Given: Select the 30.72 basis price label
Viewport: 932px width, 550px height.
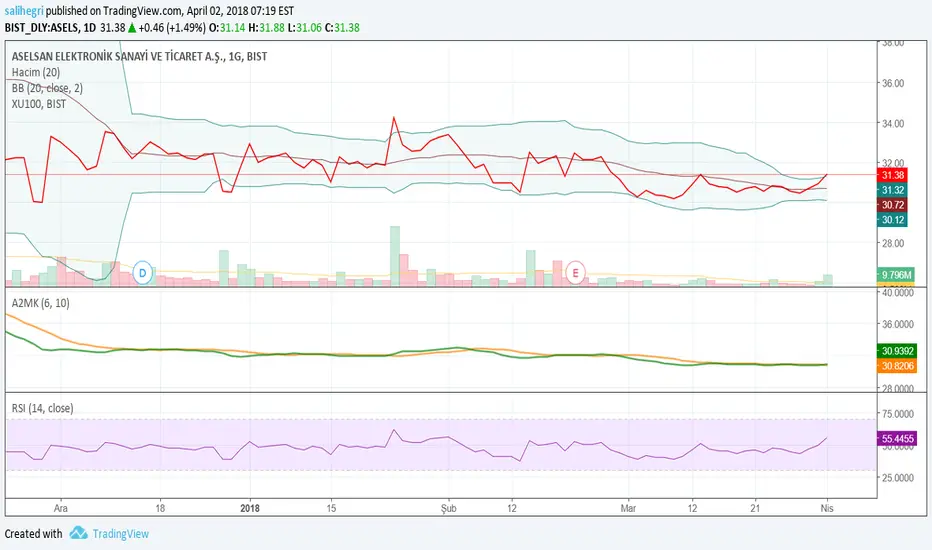Looking at the screenshot, I should click(x=892, y=205).
